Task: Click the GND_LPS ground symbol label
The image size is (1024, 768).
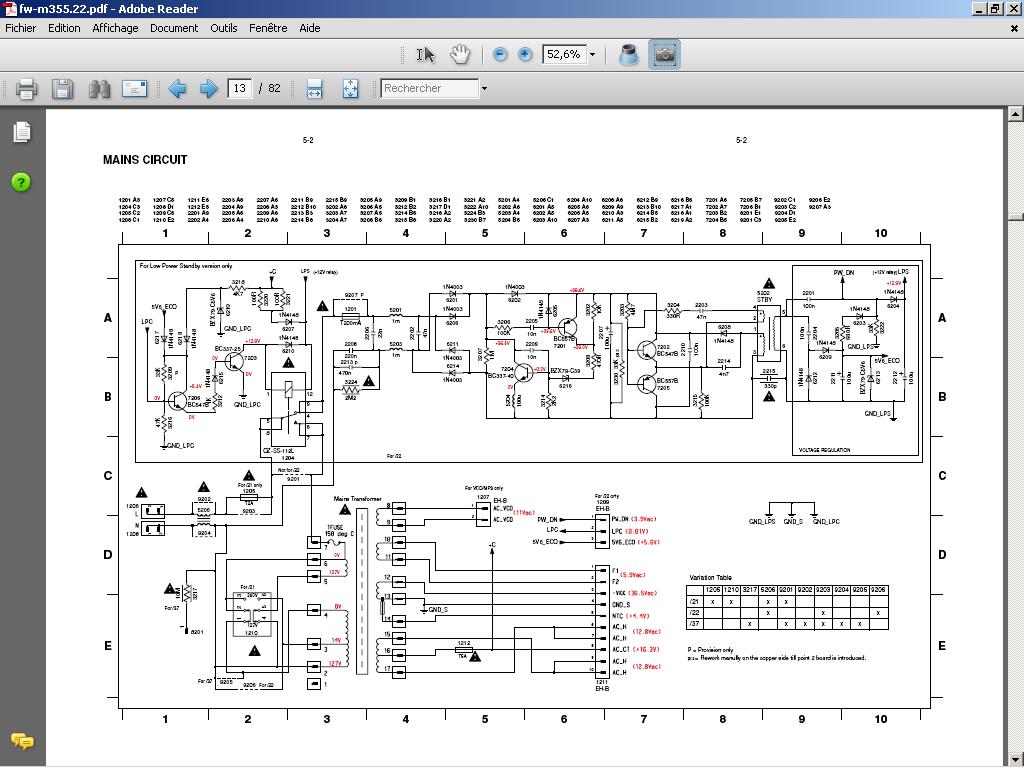Action: point(762,522)
